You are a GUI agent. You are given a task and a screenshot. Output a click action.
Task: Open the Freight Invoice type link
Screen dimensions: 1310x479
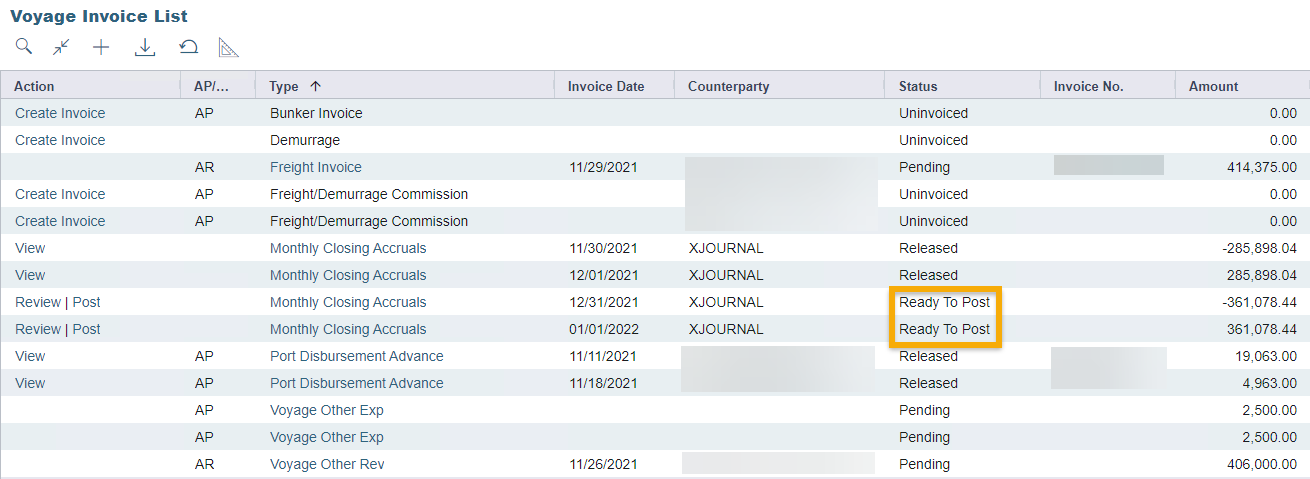click(316, 167)
